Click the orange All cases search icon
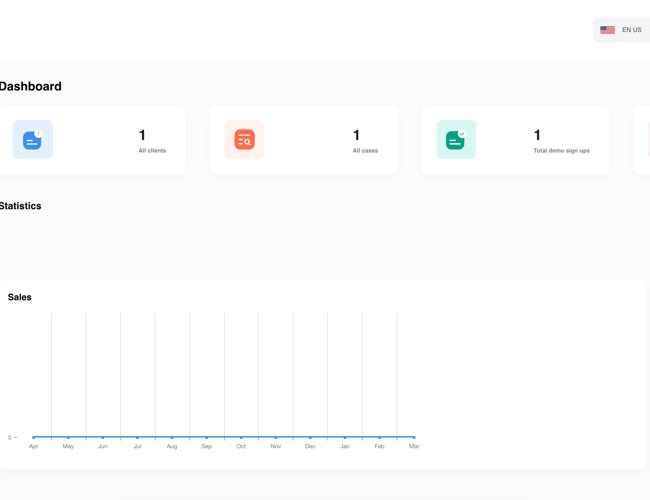Image resolution: width=650 pixels, height=500 pixels. [244, 140]
